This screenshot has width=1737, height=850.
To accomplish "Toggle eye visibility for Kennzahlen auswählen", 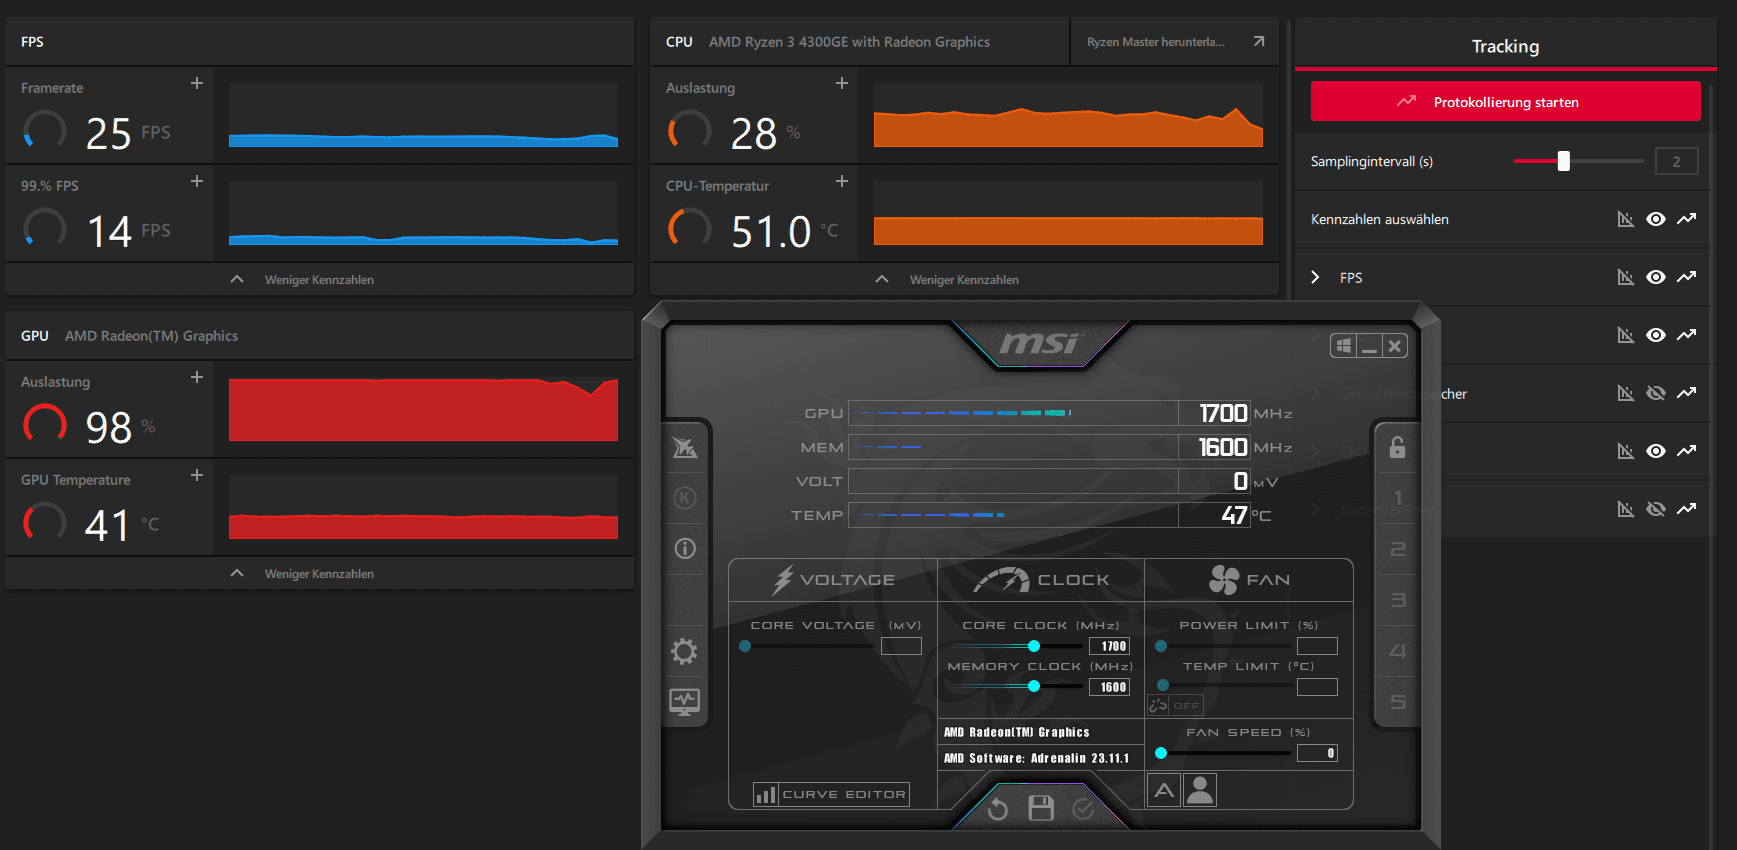I will (1656, 219).
